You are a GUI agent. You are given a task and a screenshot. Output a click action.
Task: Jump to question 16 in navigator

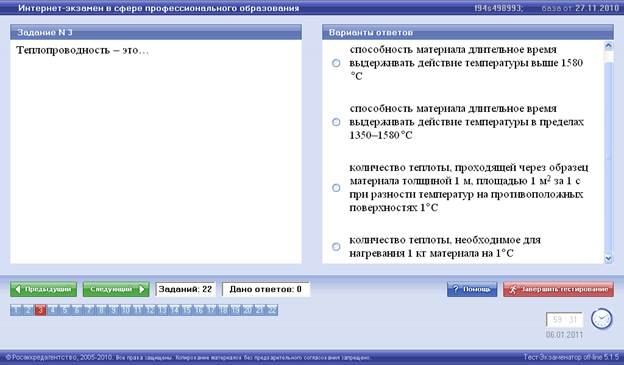(199, 310)
